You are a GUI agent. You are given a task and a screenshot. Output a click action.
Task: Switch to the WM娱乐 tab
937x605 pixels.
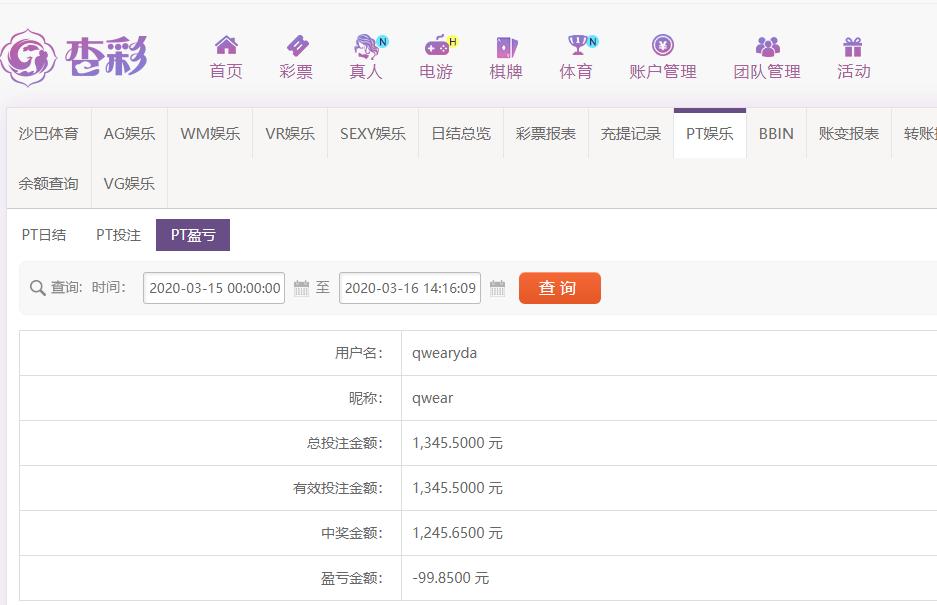pos(210,134)
